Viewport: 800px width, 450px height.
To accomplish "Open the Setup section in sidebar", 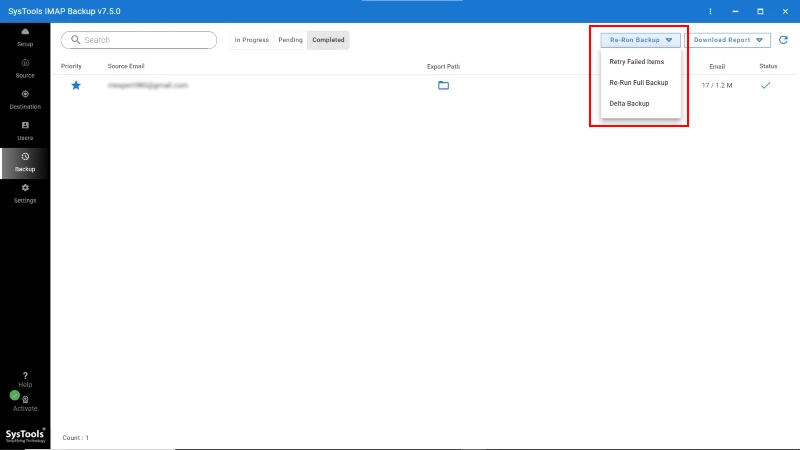I will [x=25, y=38].
